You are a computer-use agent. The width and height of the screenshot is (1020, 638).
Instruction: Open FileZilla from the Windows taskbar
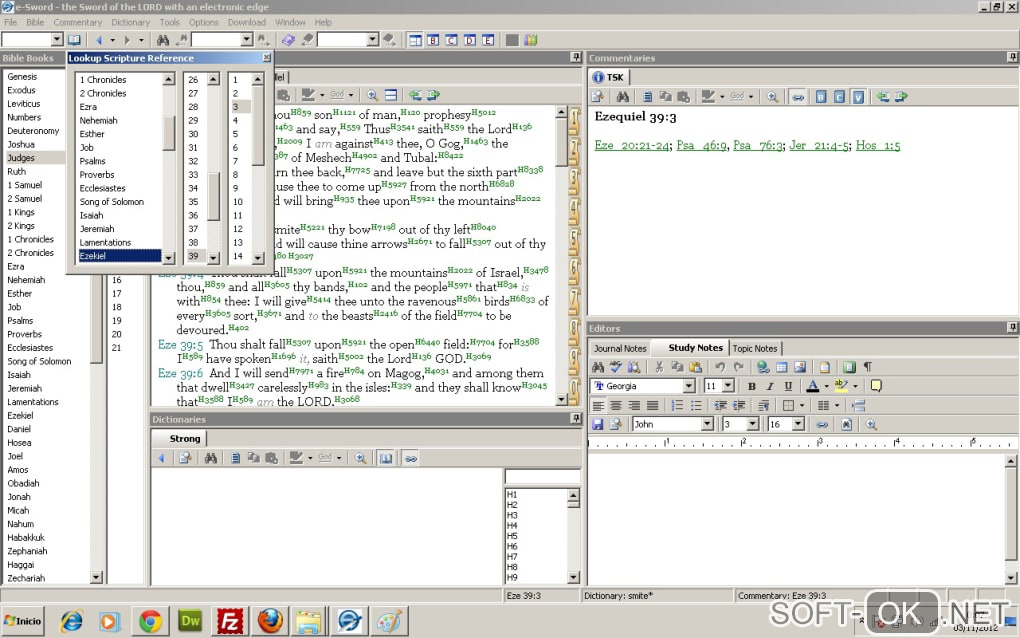(230, 621)
